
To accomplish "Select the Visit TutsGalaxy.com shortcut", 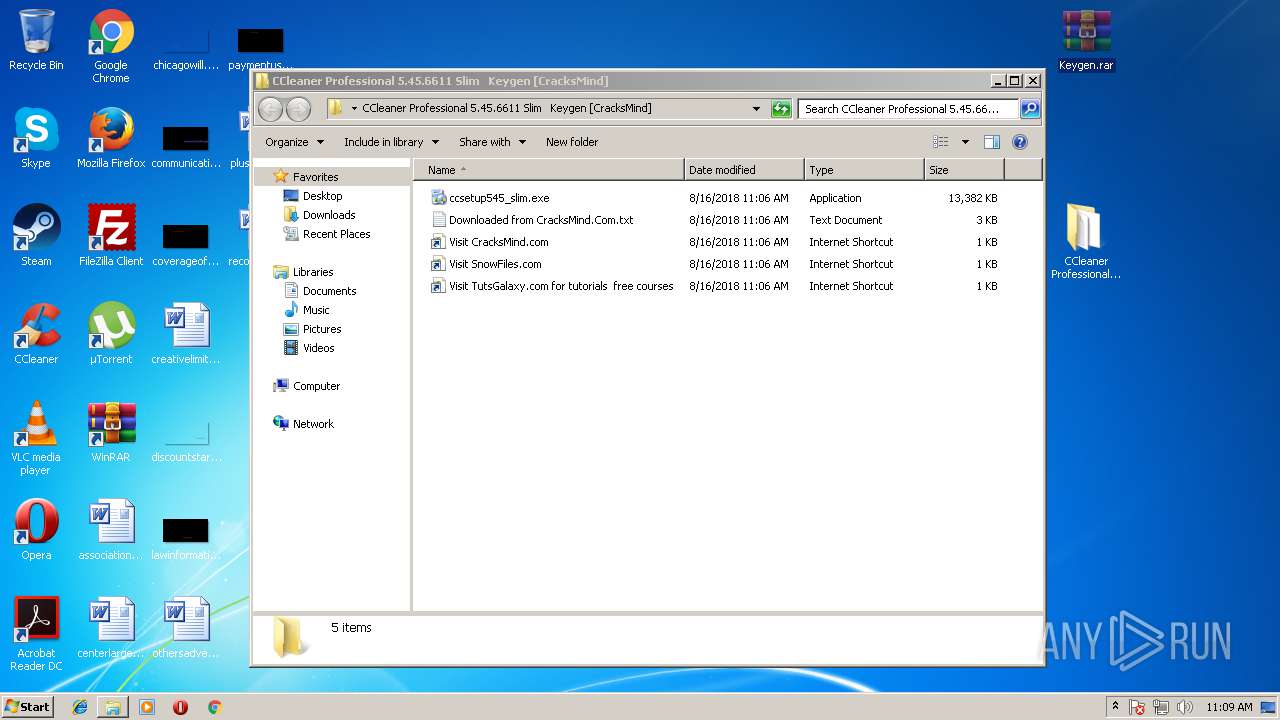I will click(561, 286).
